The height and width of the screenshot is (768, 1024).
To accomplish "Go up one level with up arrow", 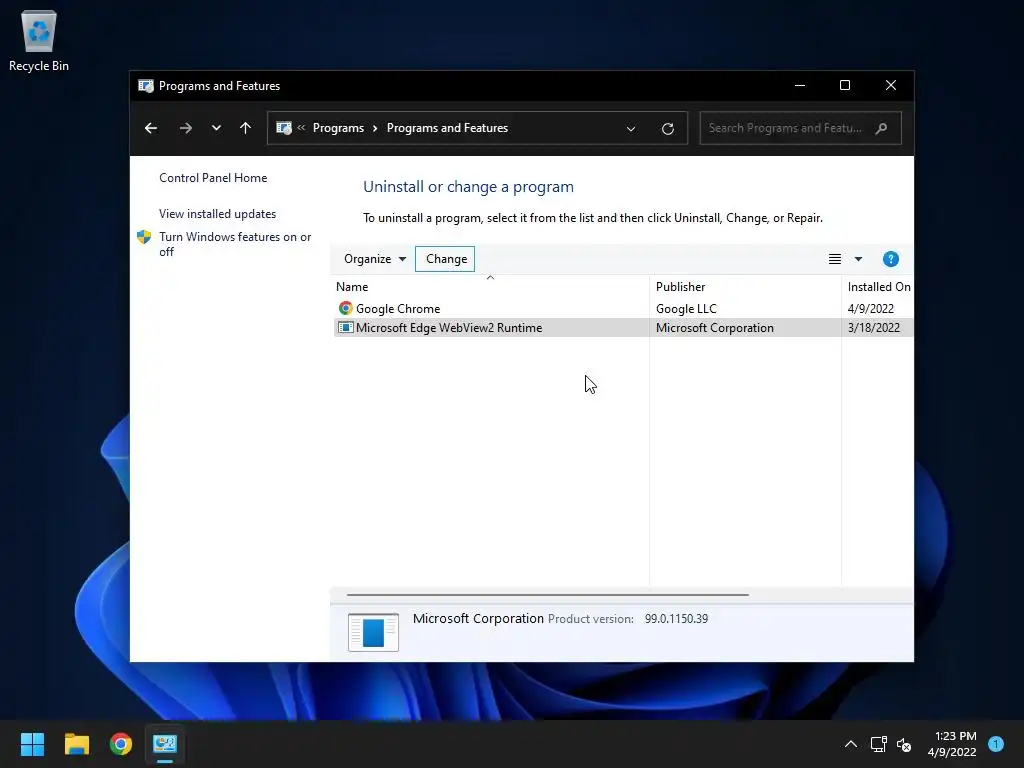I will click(x=246, y=128).
